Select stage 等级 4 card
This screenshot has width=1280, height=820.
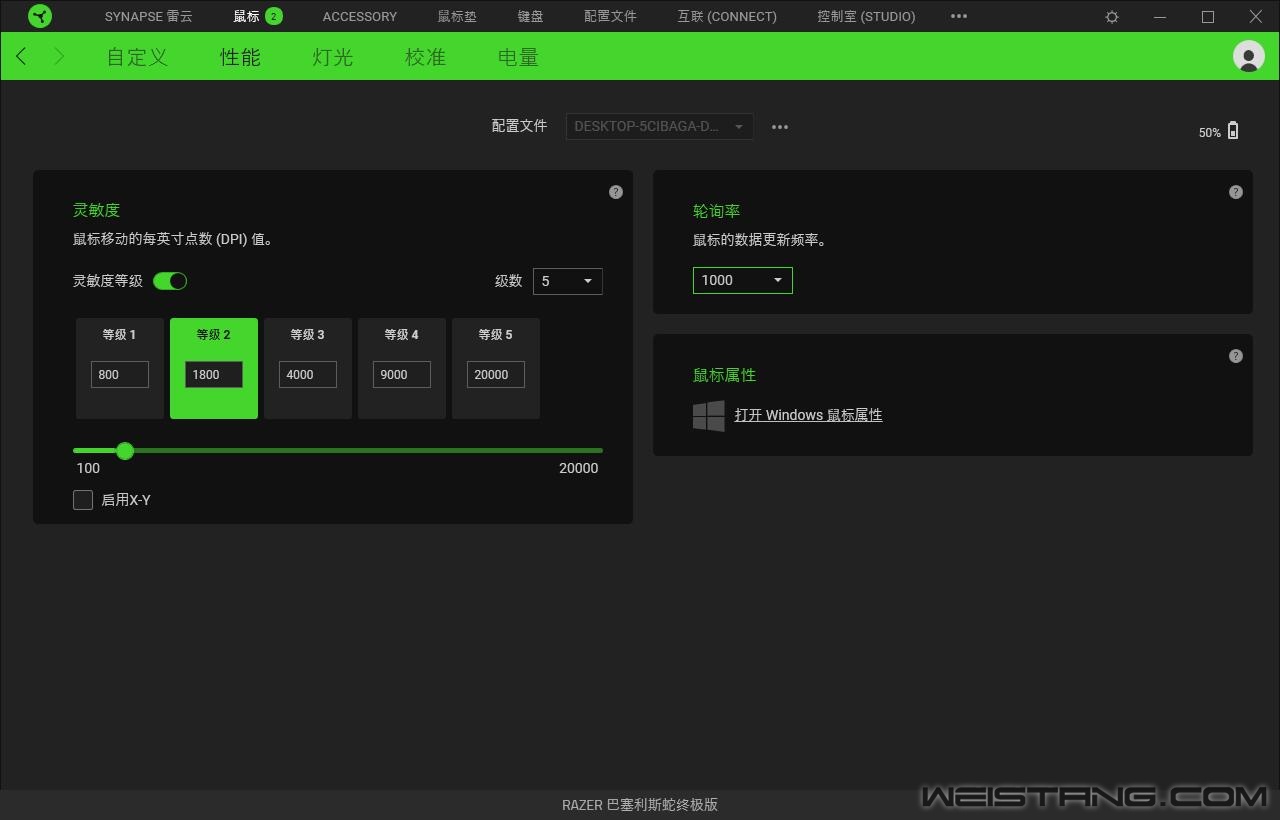tap(402, 368)
